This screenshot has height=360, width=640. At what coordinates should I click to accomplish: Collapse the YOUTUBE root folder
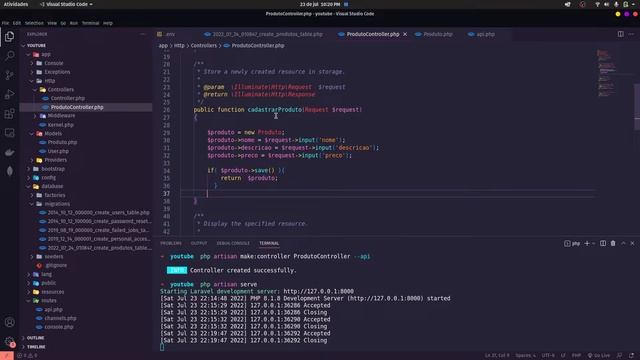pyautogui.click(x=36, y=46)
